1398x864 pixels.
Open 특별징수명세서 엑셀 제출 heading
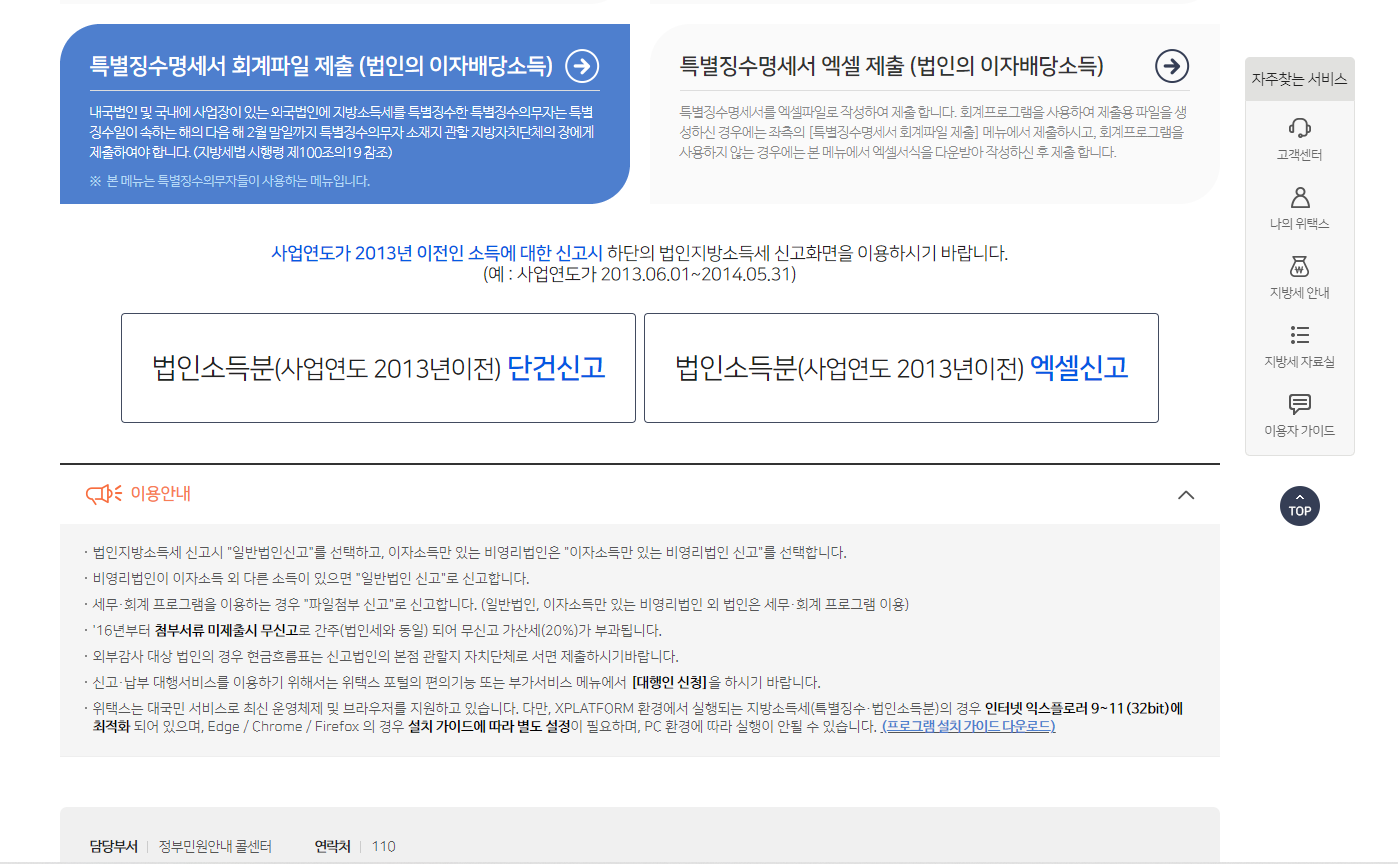coord(892,67)
